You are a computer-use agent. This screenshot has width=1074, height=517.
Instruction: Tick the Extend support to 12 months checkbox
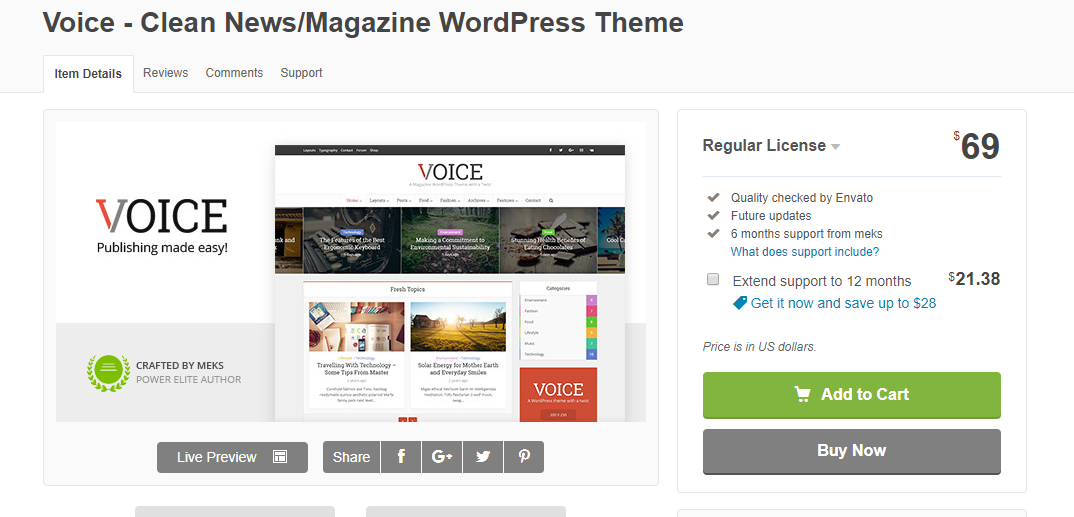pos(713,279)
